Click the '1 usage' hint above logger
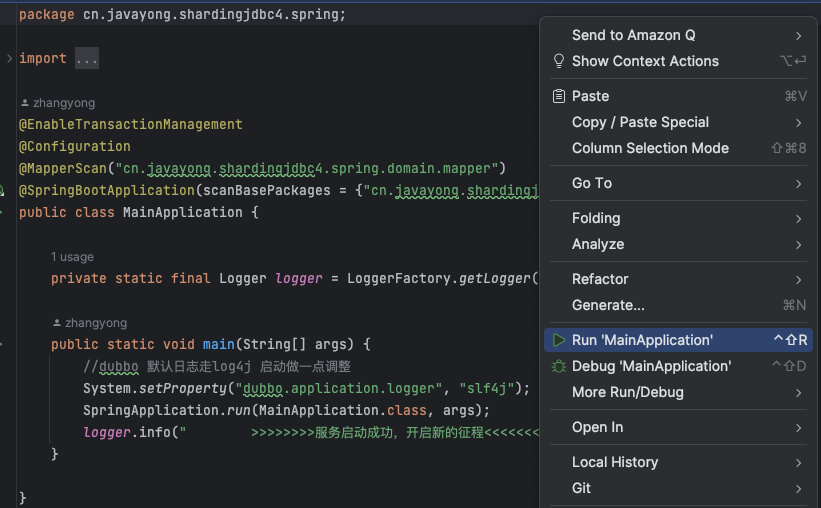 point(72,257)
